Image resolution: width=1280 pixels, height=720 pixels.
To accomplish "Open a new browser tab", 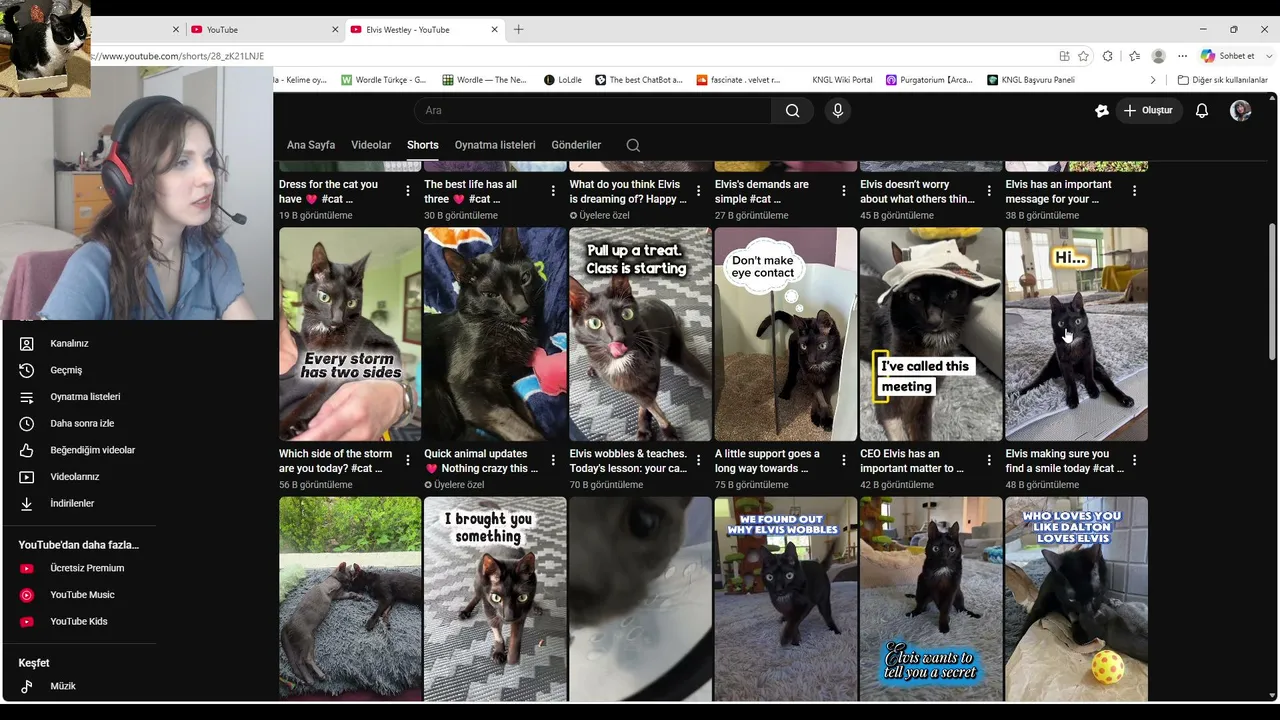I will [518, 30].
